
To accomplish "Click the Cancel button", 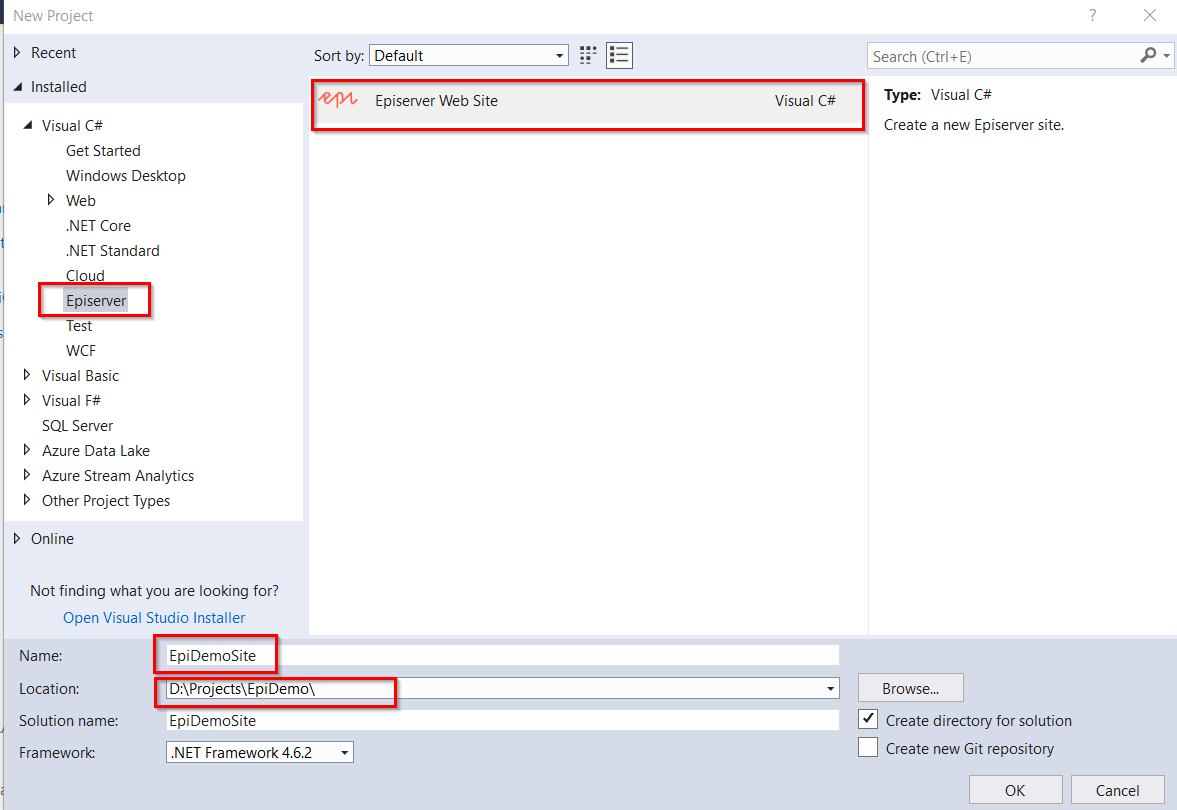I will pos(1117,790).
